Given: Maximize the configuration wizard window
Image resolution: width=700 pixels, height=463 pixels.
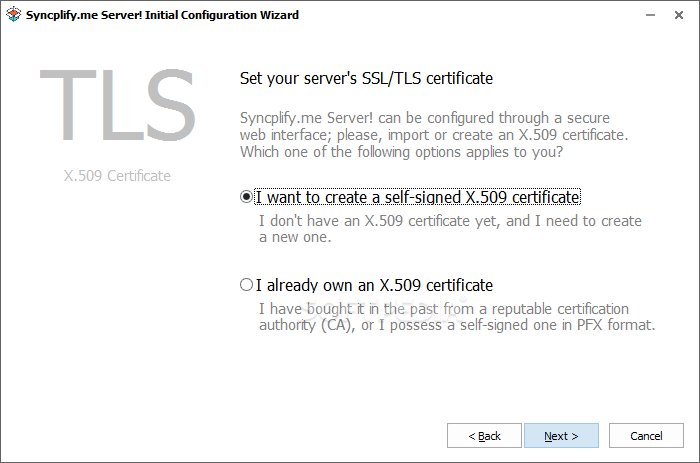Looking at the screenshot, I should tap(629, 15).
